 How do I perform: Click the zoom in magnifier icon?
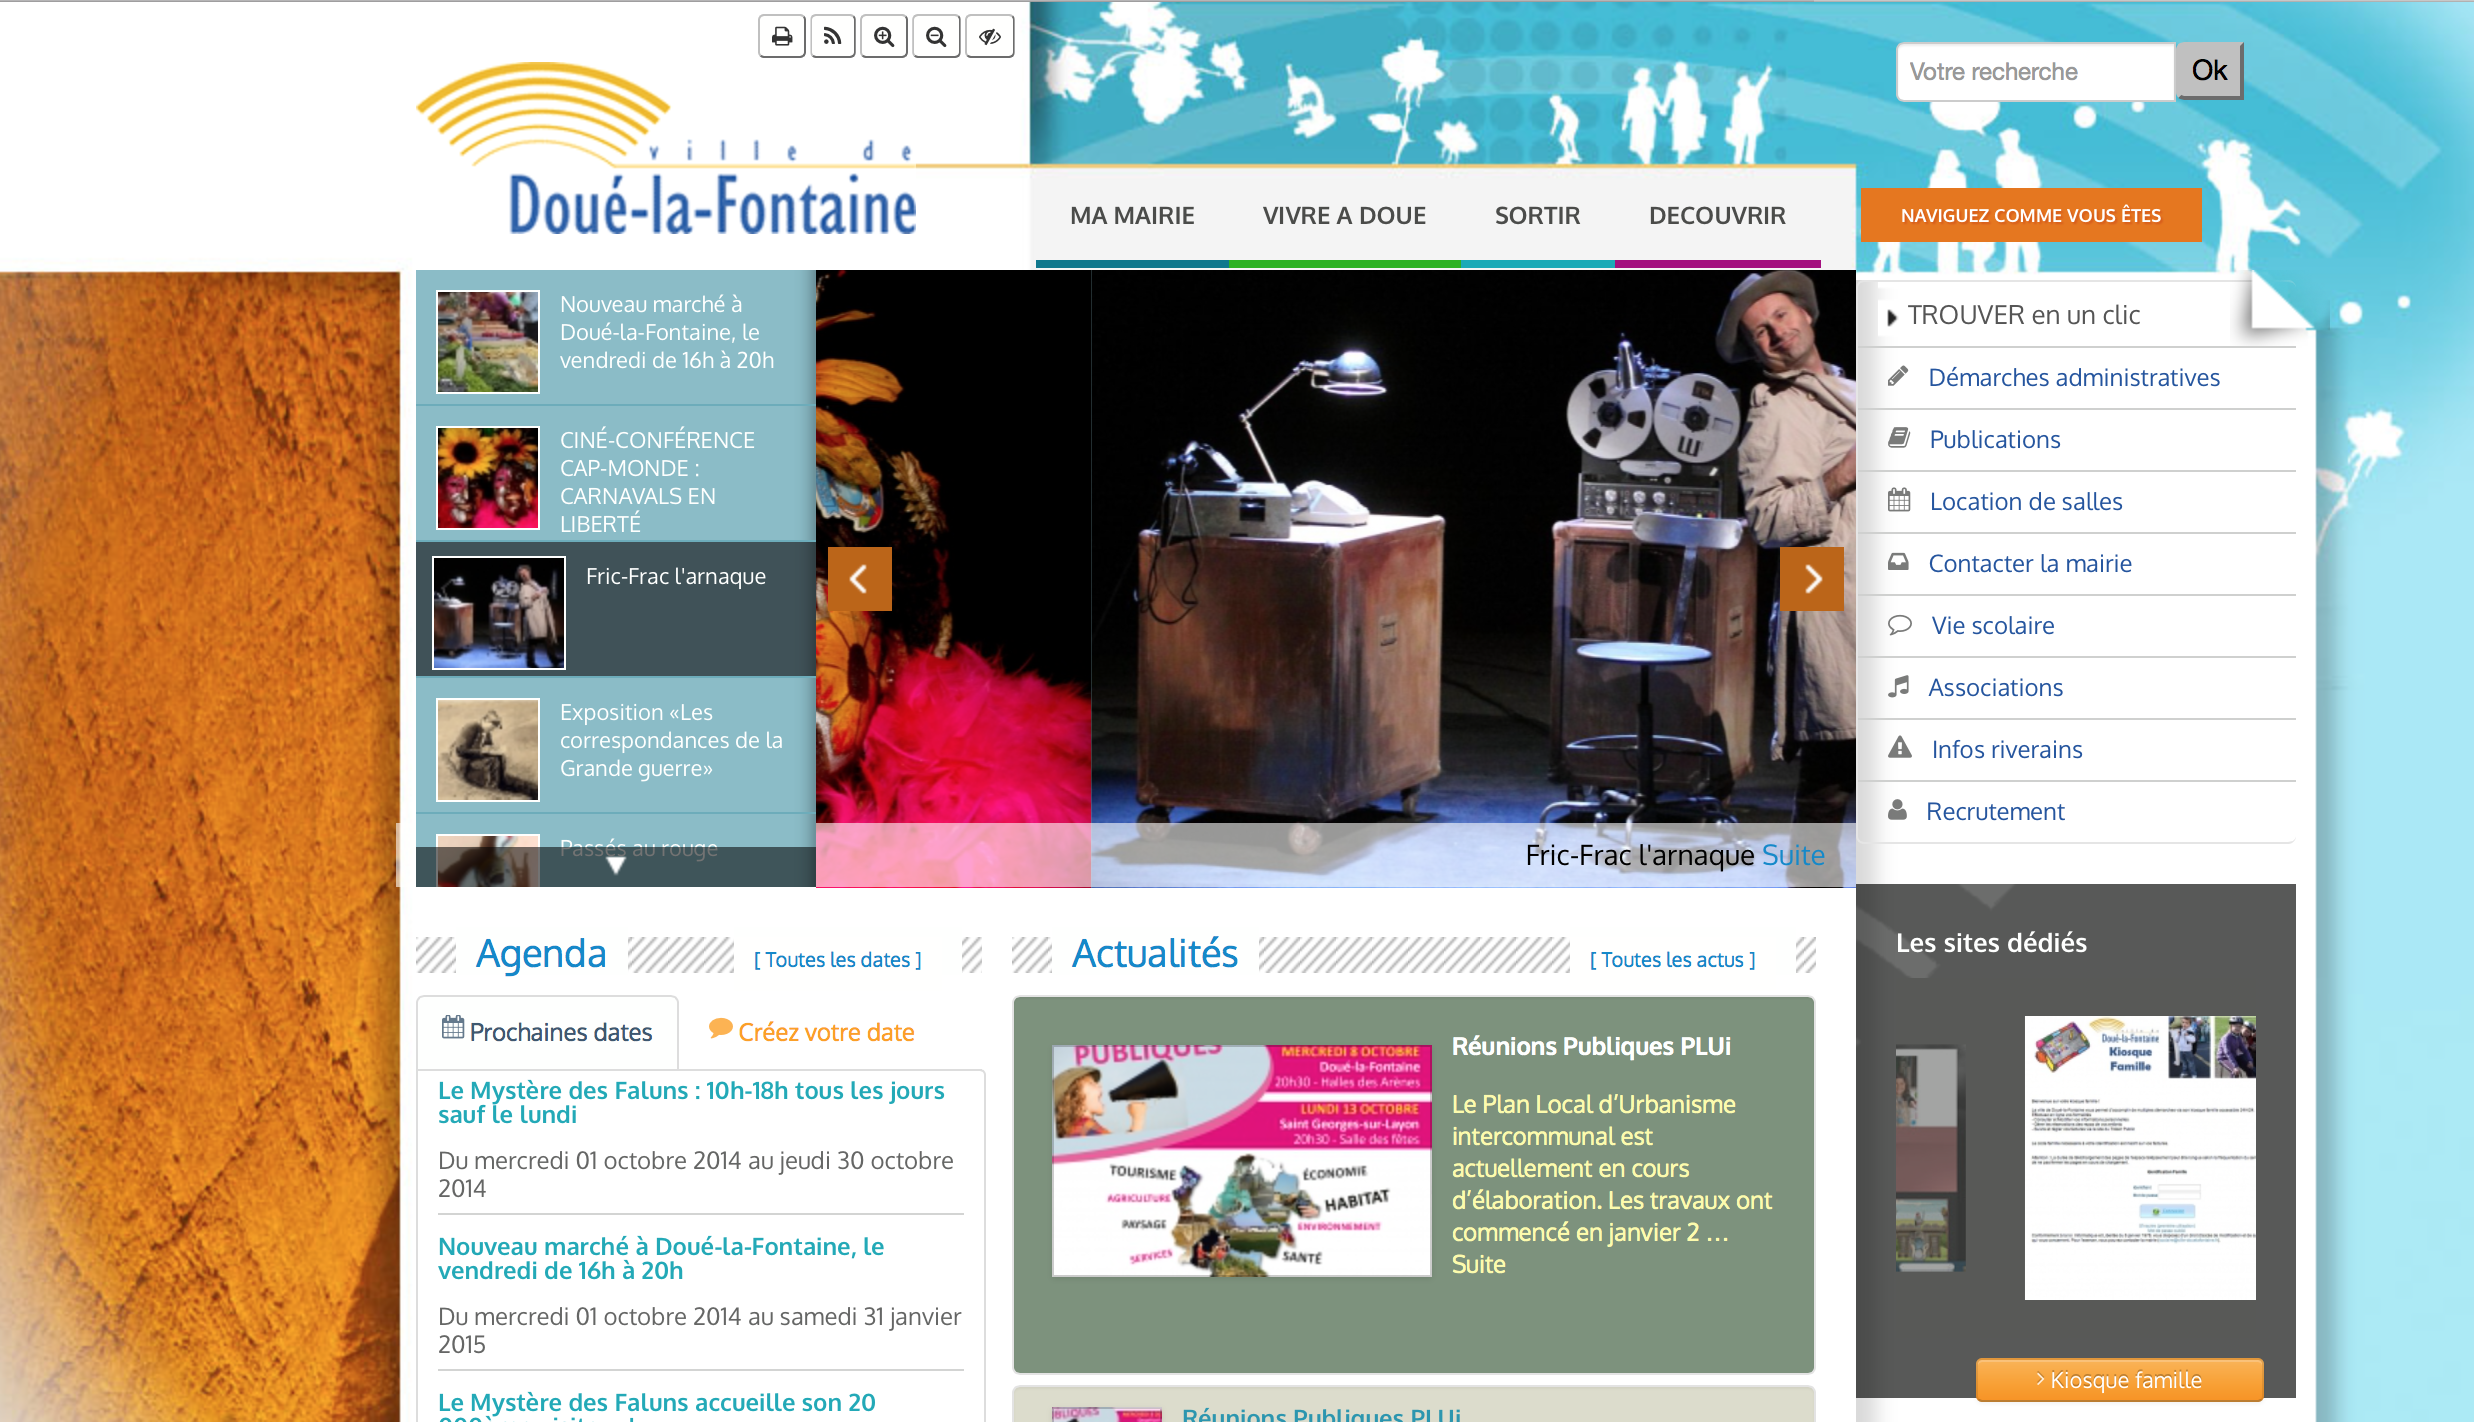[x=884, y=37]
